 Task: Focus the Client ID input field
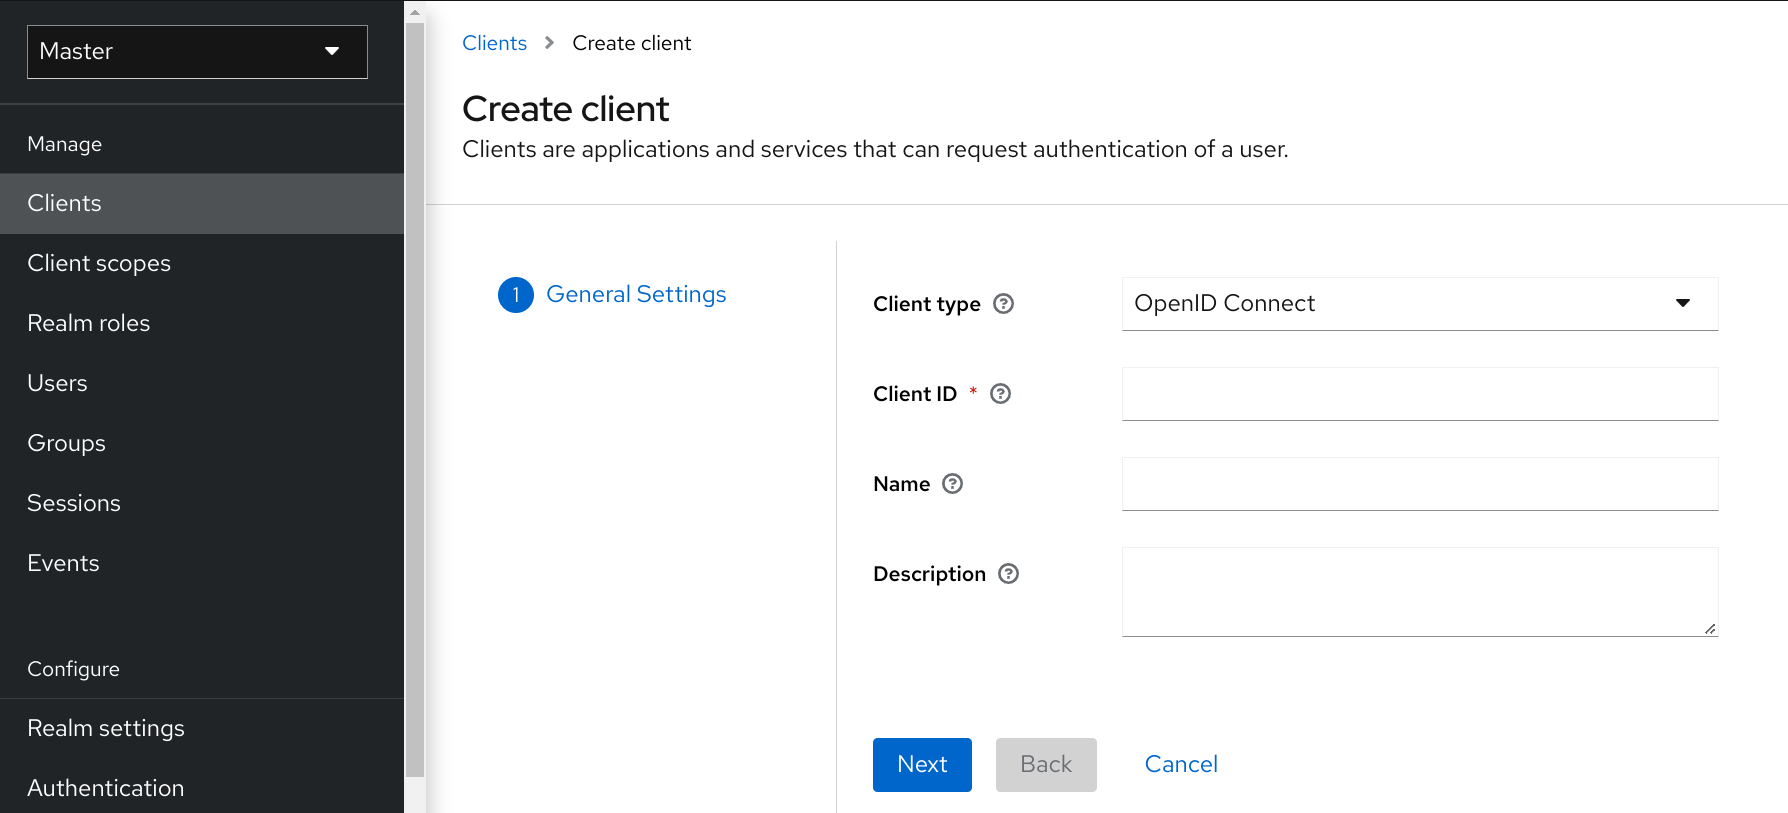click(1419, 394)
